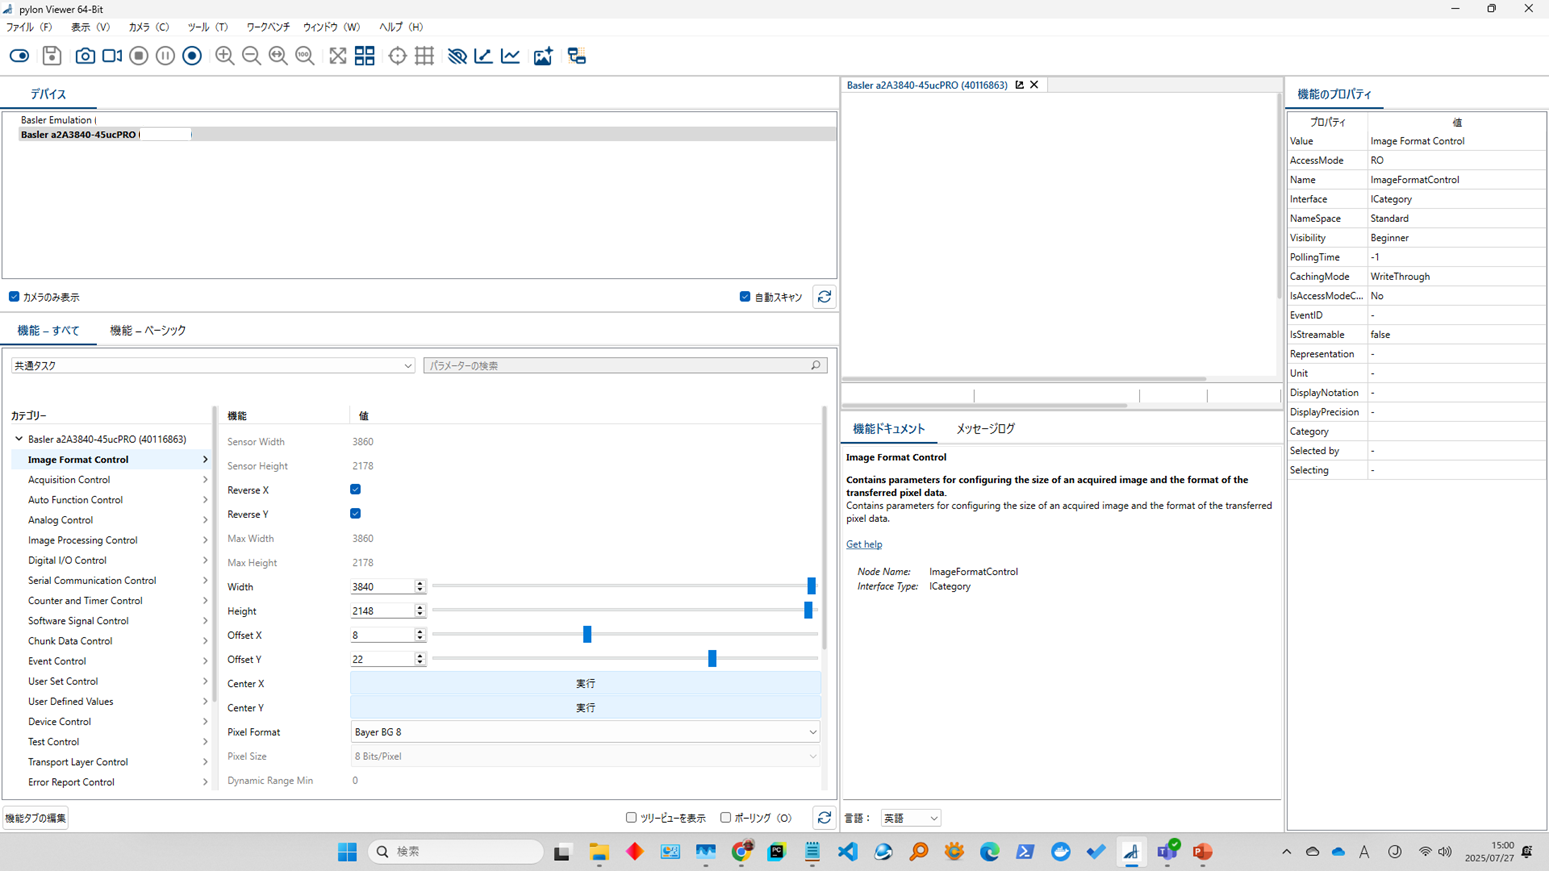
Task: Click the Get help link
Action: point(864,545)
